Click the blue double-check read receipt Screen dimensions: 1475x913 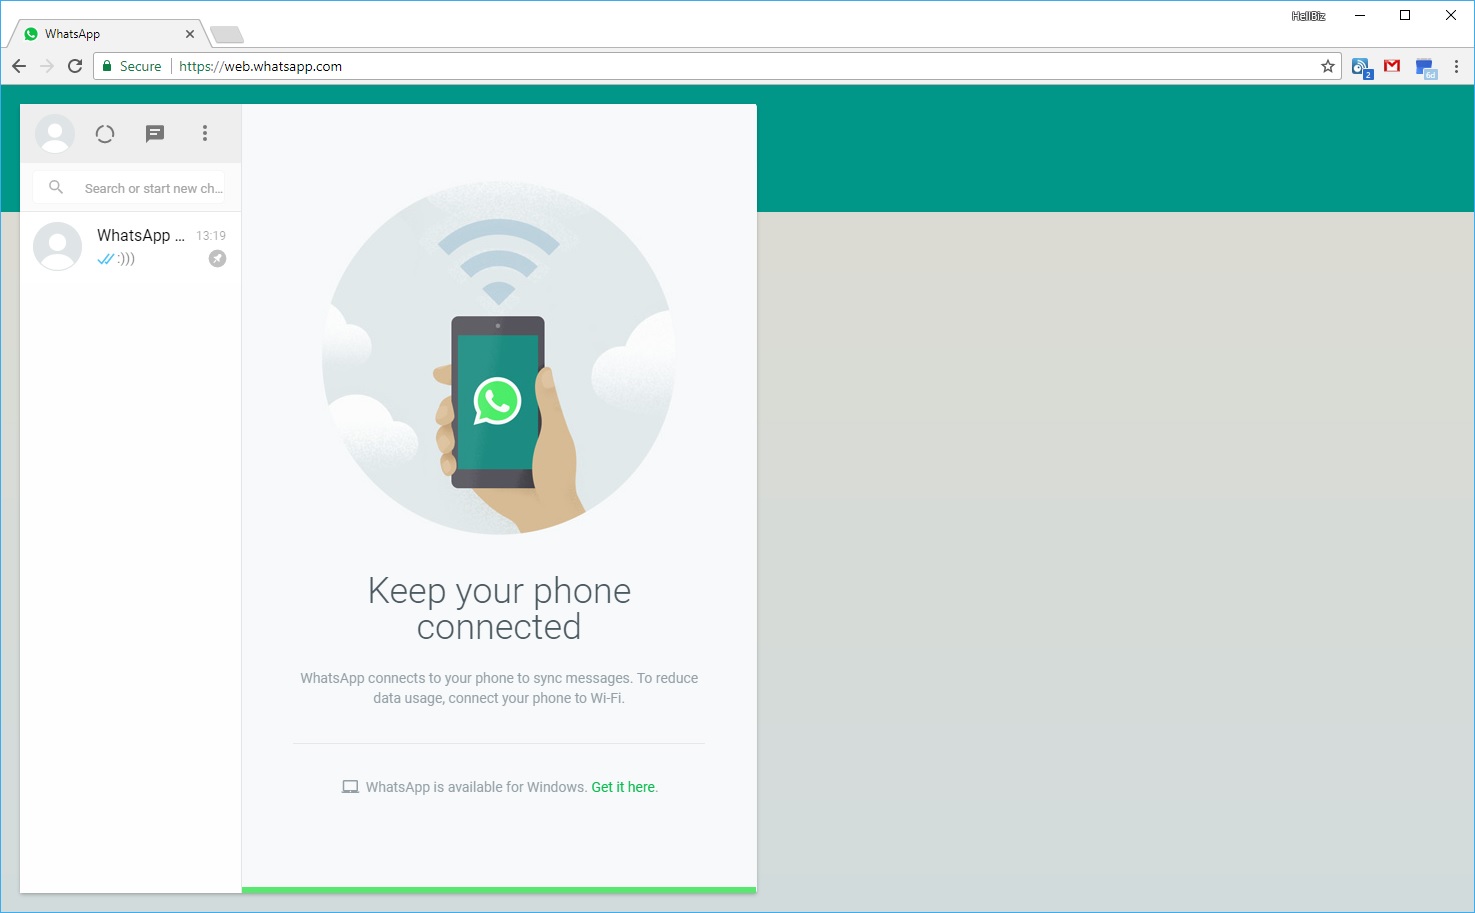click(106, 259)
